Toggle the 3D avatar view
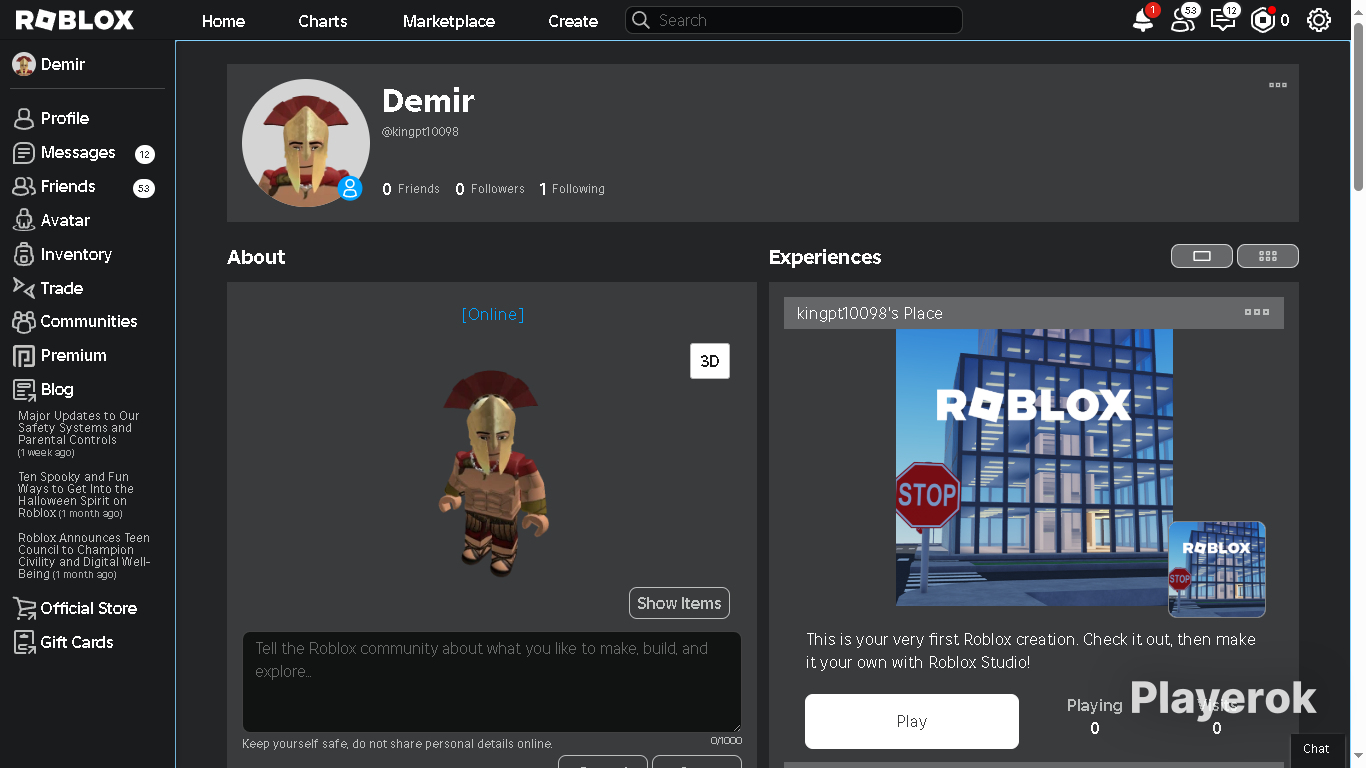Image resolution: width=1366 pixels, height=768 pixels. pyautogui.click(x=710, y=361)
